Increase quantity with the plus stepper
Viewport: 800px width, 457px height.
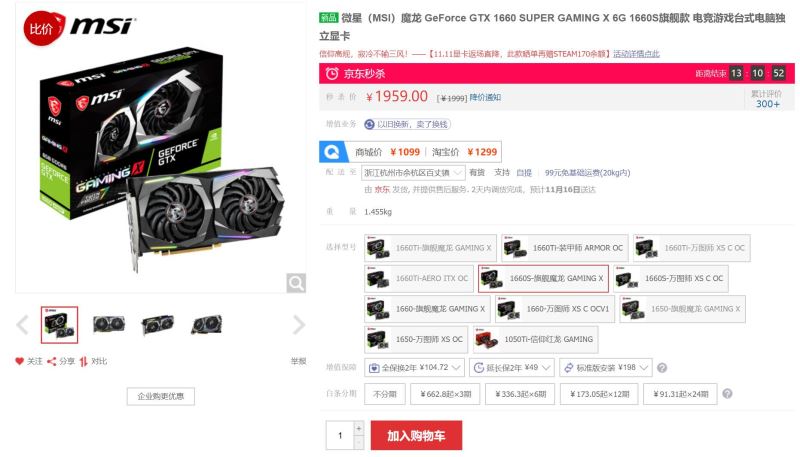point(359,428)
